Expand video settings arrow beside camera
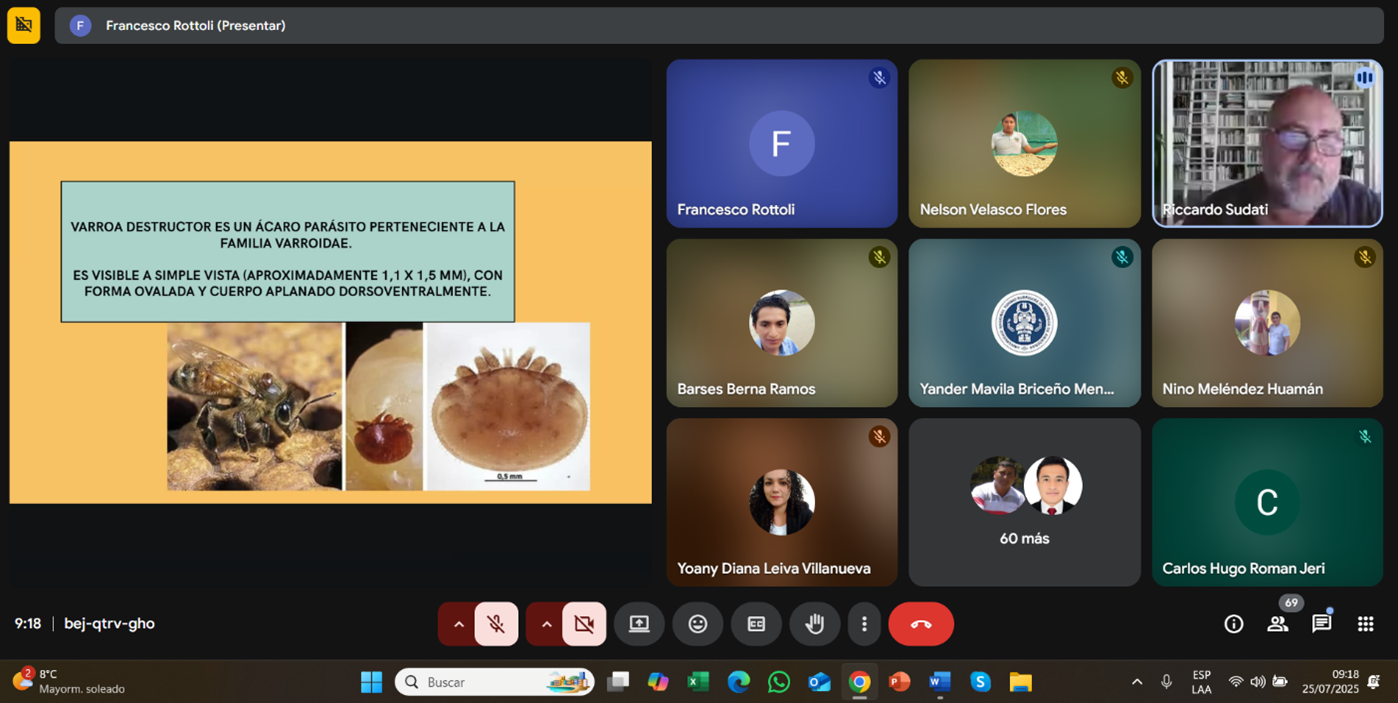The image size is (1398, 703). (x=547, y=624)
